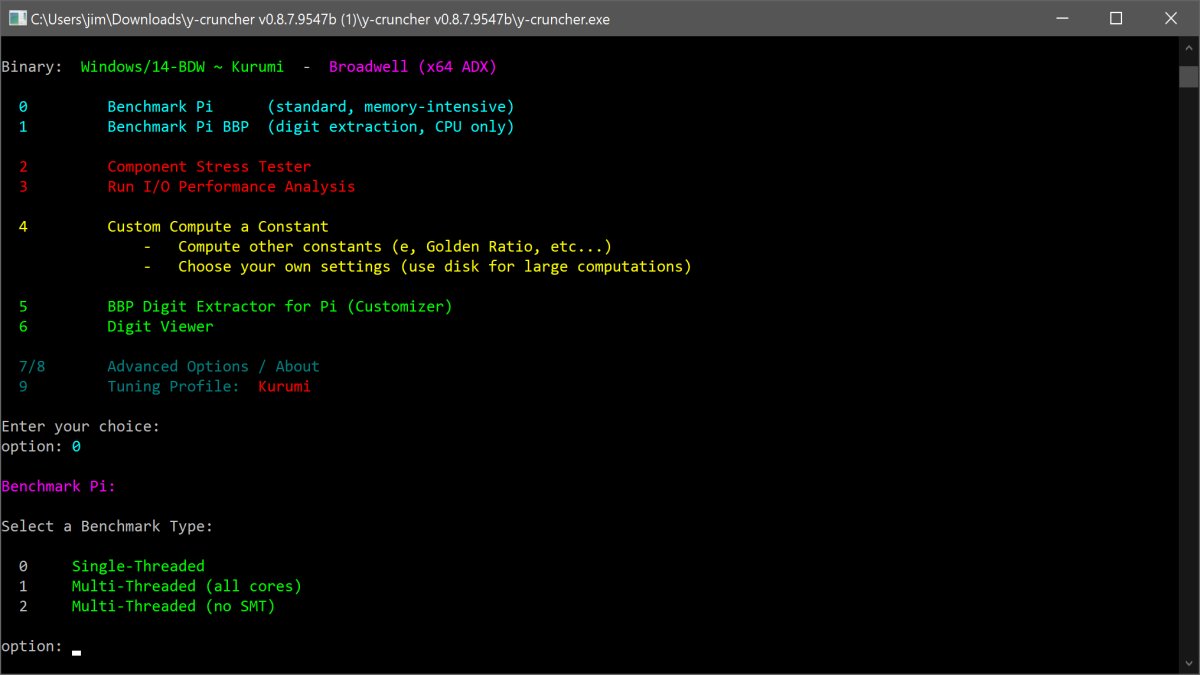
Task: Click the 'Tuning Profile:' label
Action: pos(173,387)
